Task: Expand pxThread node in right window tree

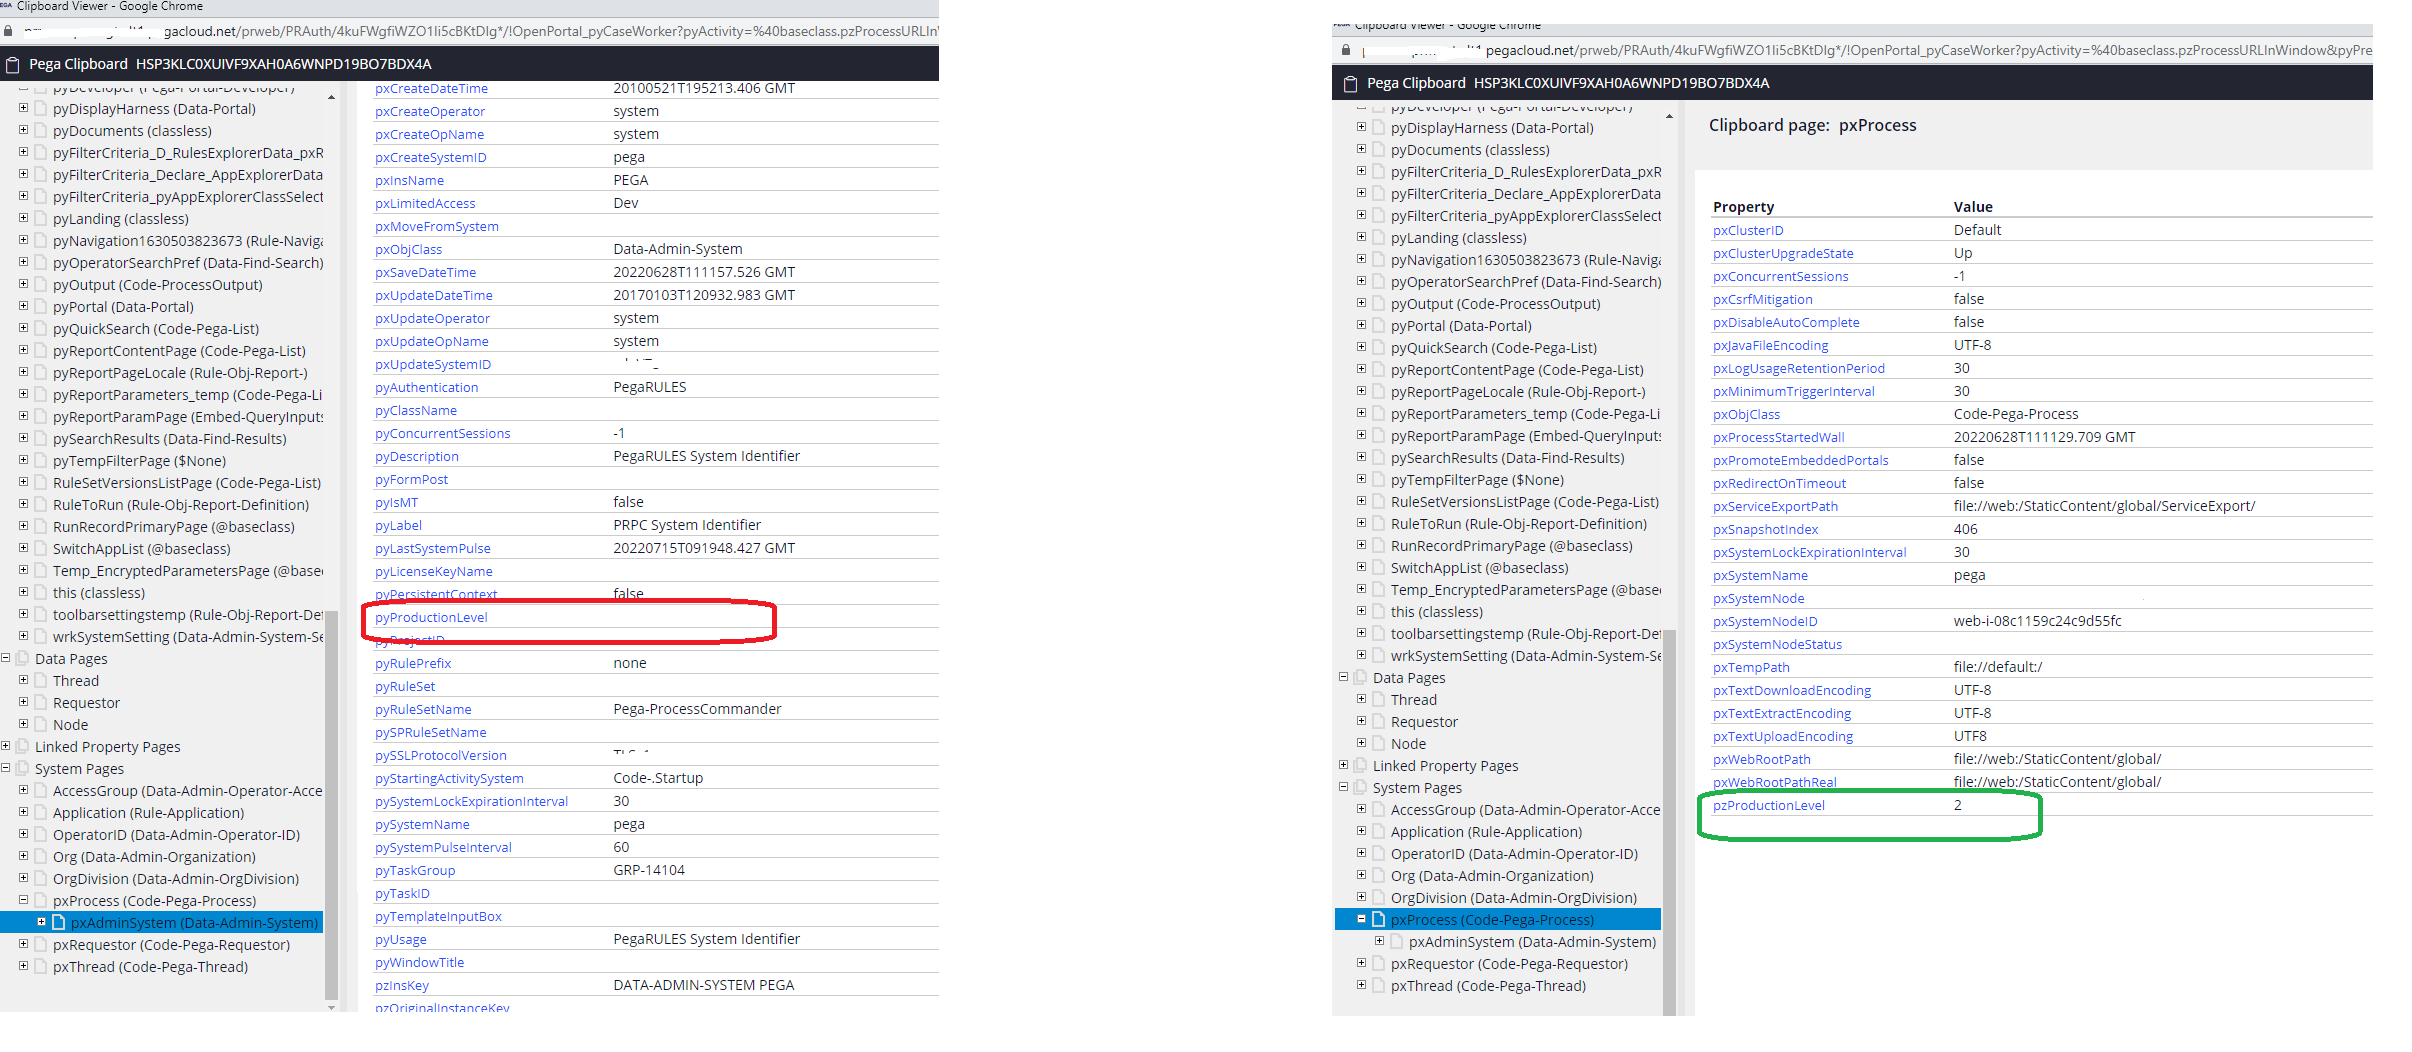Action: (1361, 985)
